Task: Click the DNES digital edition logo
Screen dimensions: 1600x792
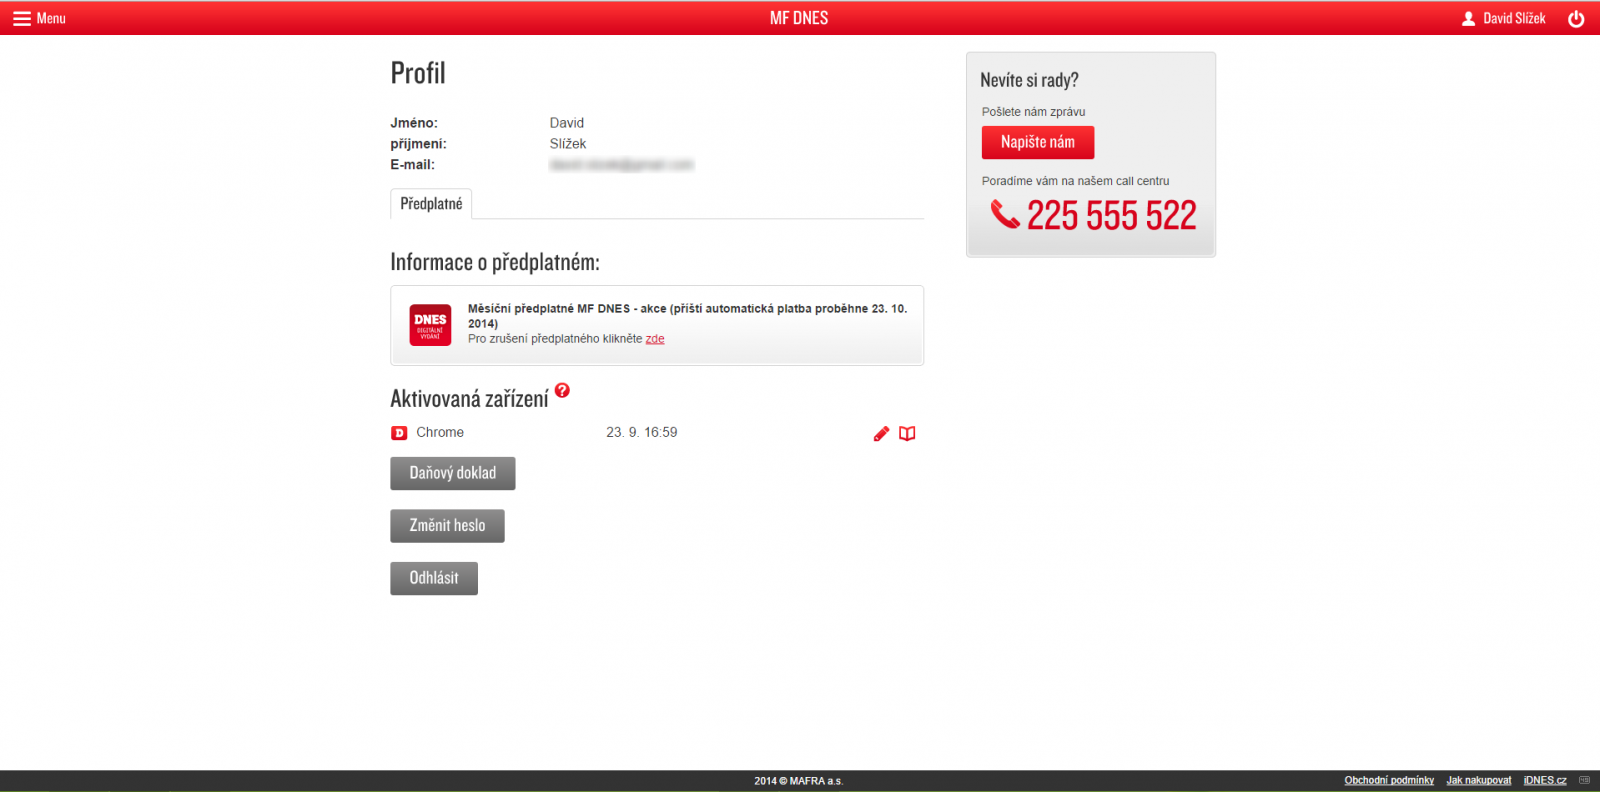Action: tap(430, 325)
